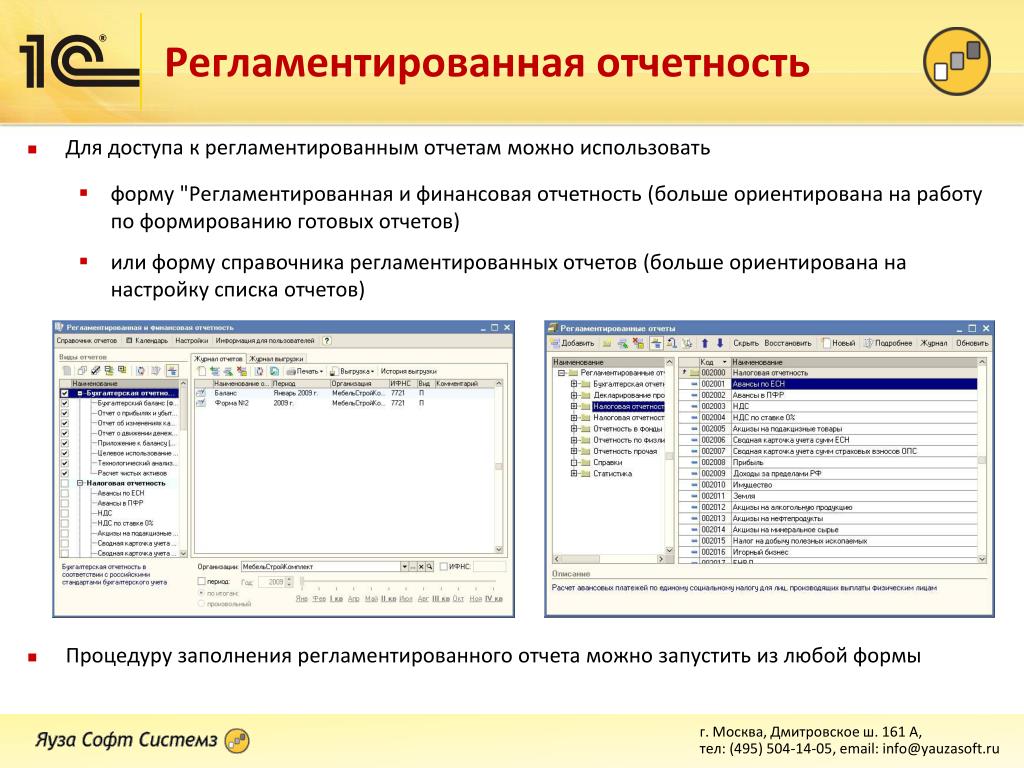
Task: Click the Новый toolbar button
Action: (839, 343)
